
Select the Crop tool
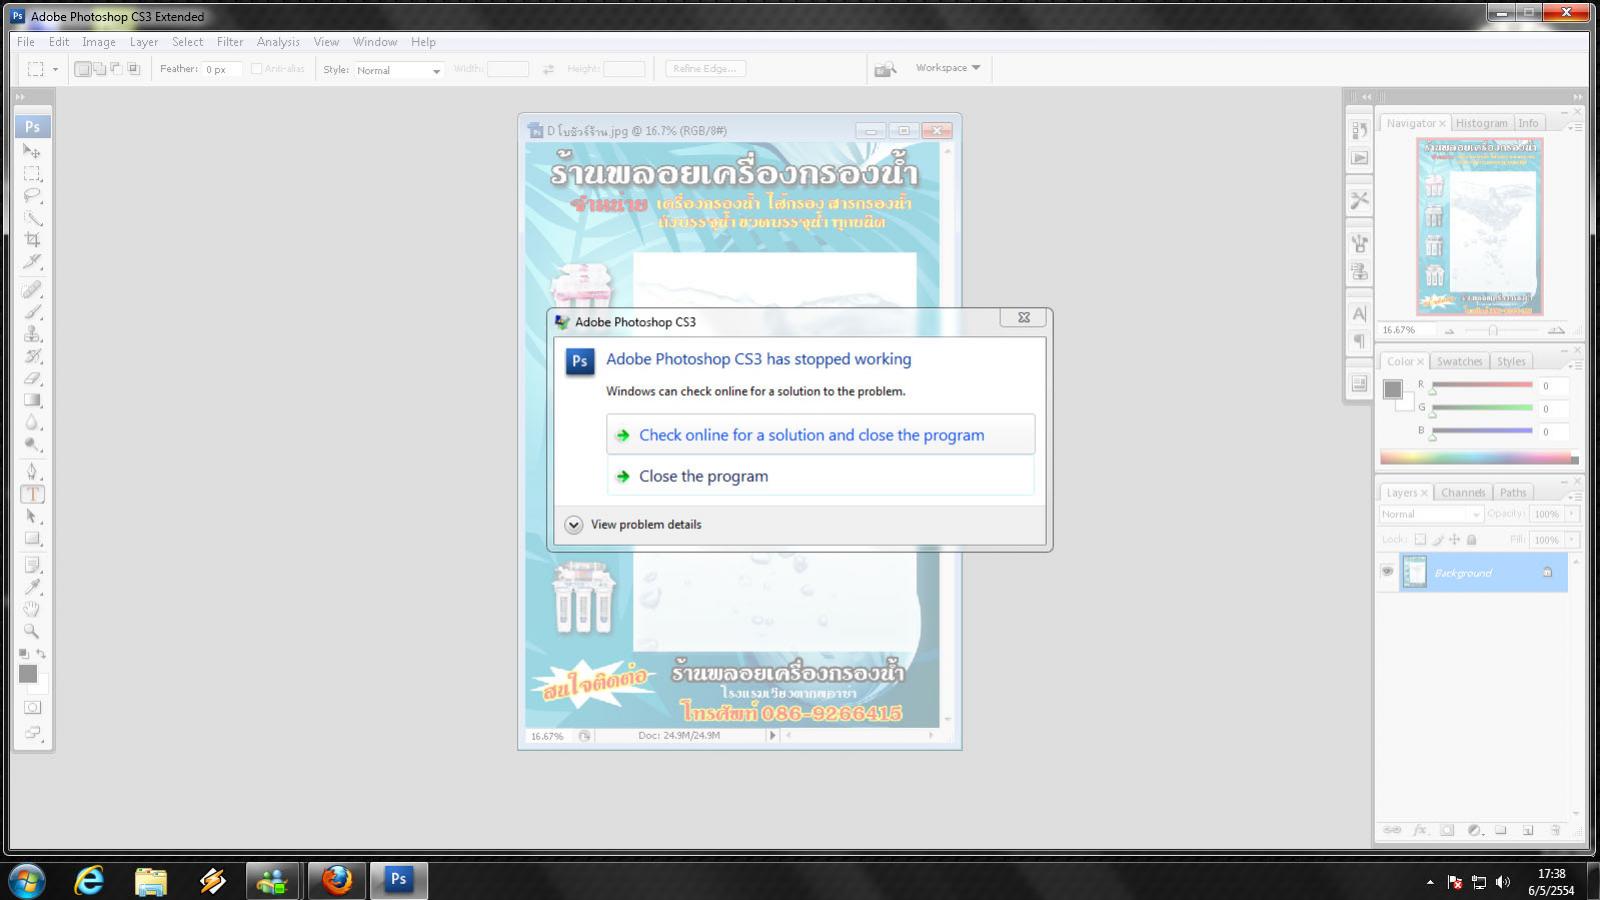[32, 240]
